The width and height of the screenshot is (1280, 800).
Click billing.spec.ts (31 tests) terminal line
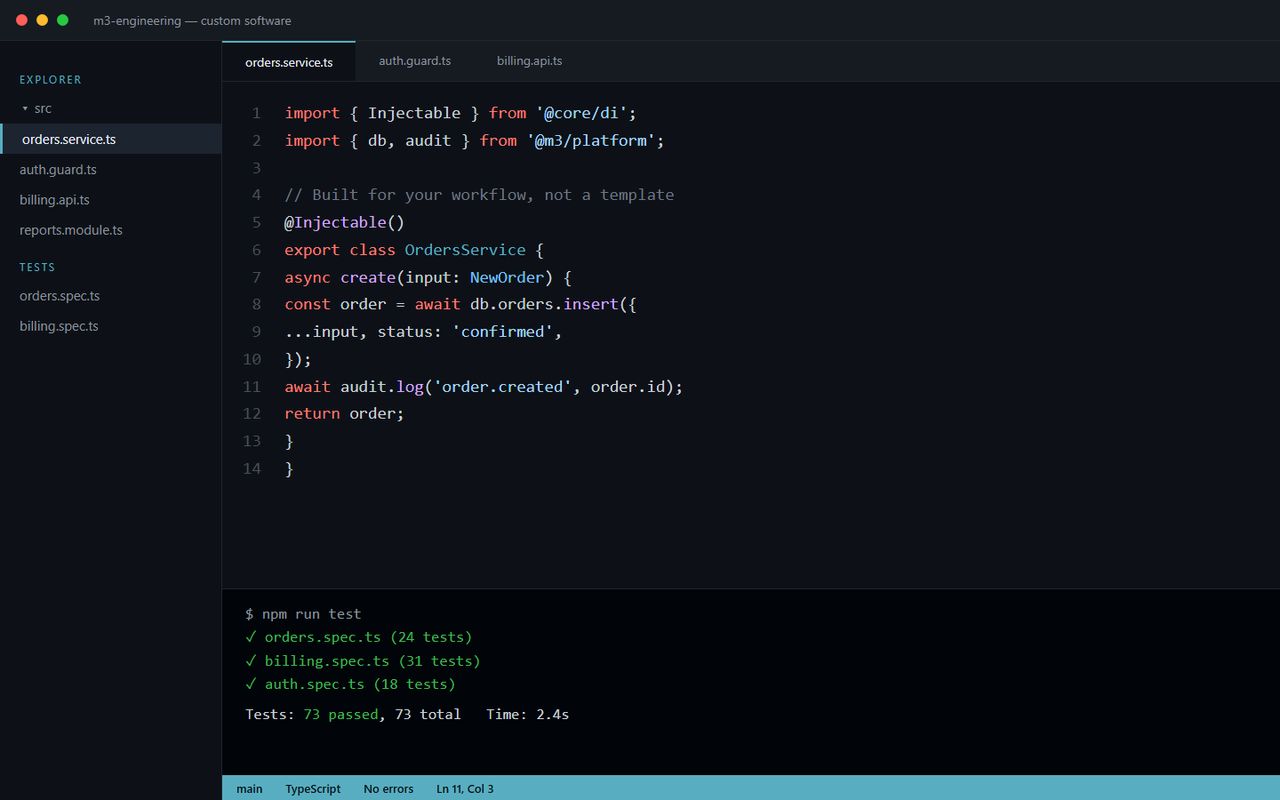point(363,661)
